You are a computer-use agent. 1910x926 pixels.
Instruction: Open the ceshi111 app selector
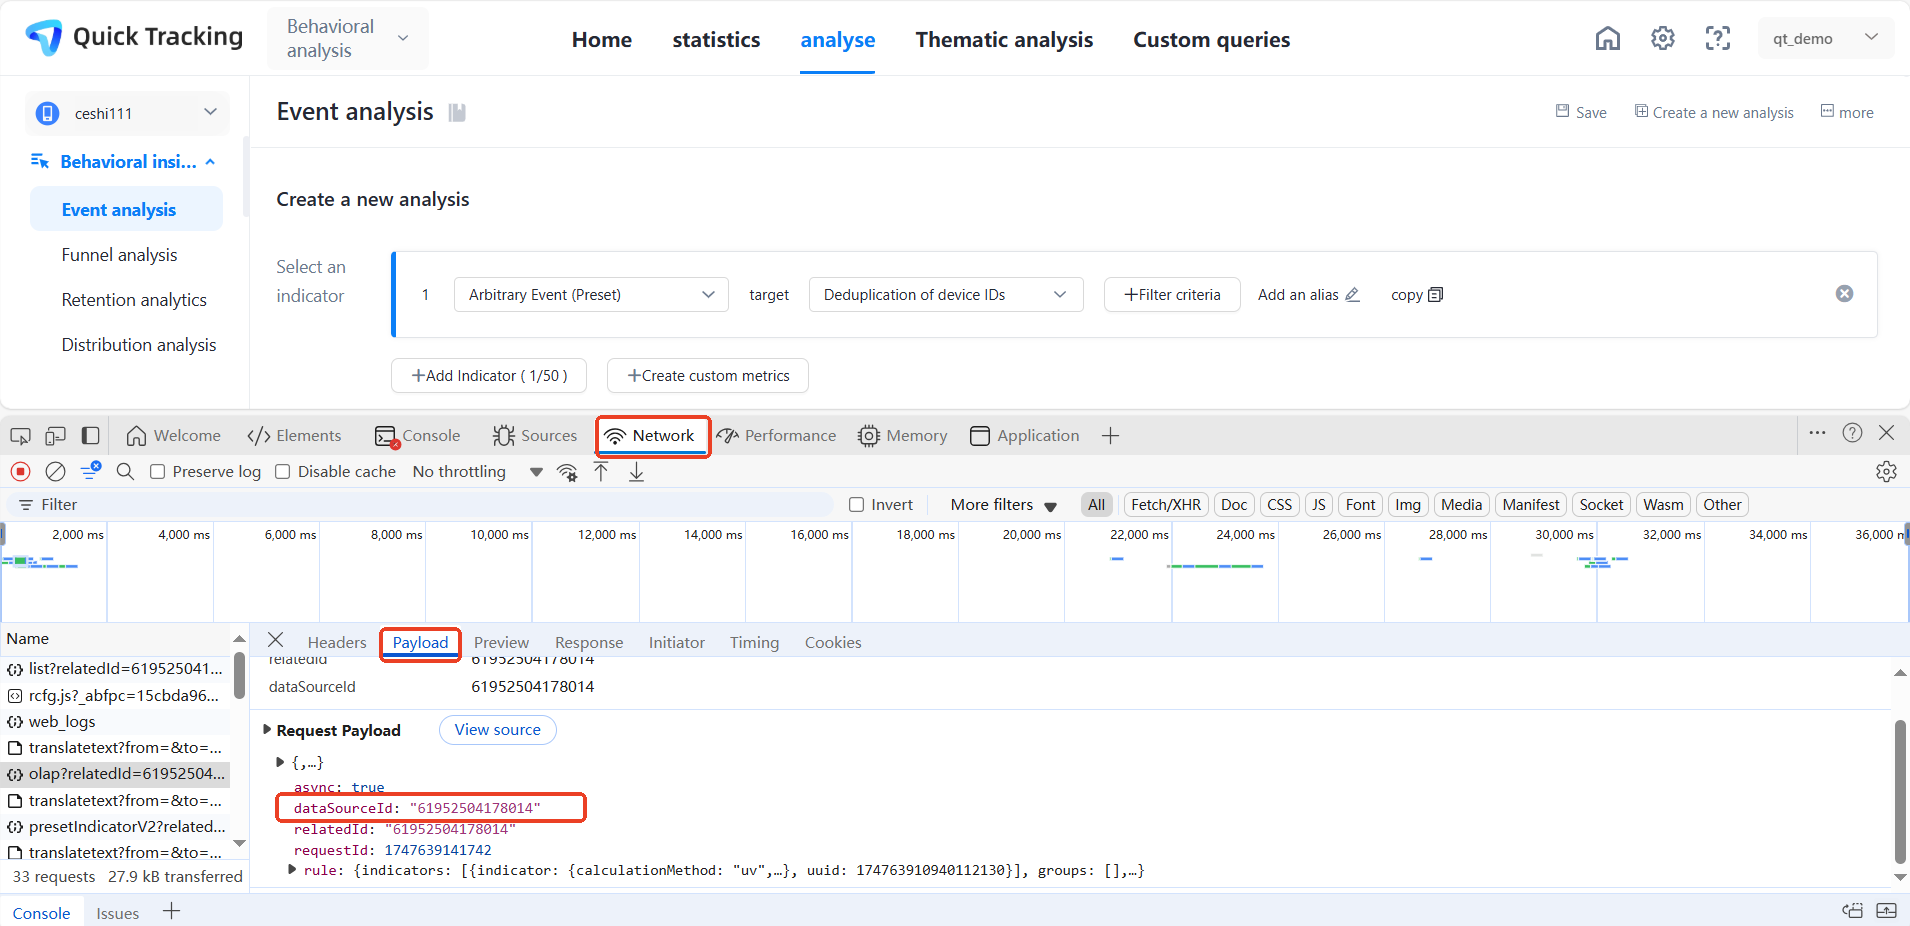coord(127,113)
